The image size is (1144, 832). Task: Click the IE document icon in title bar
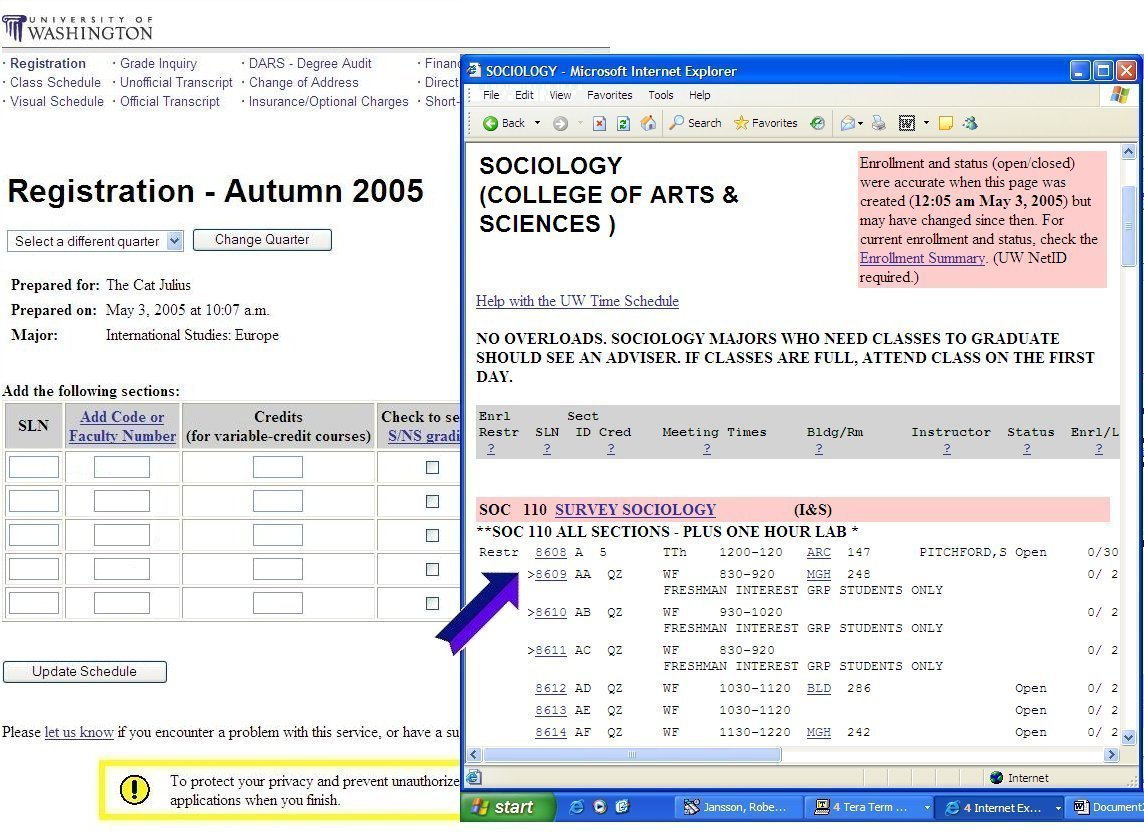474,71
